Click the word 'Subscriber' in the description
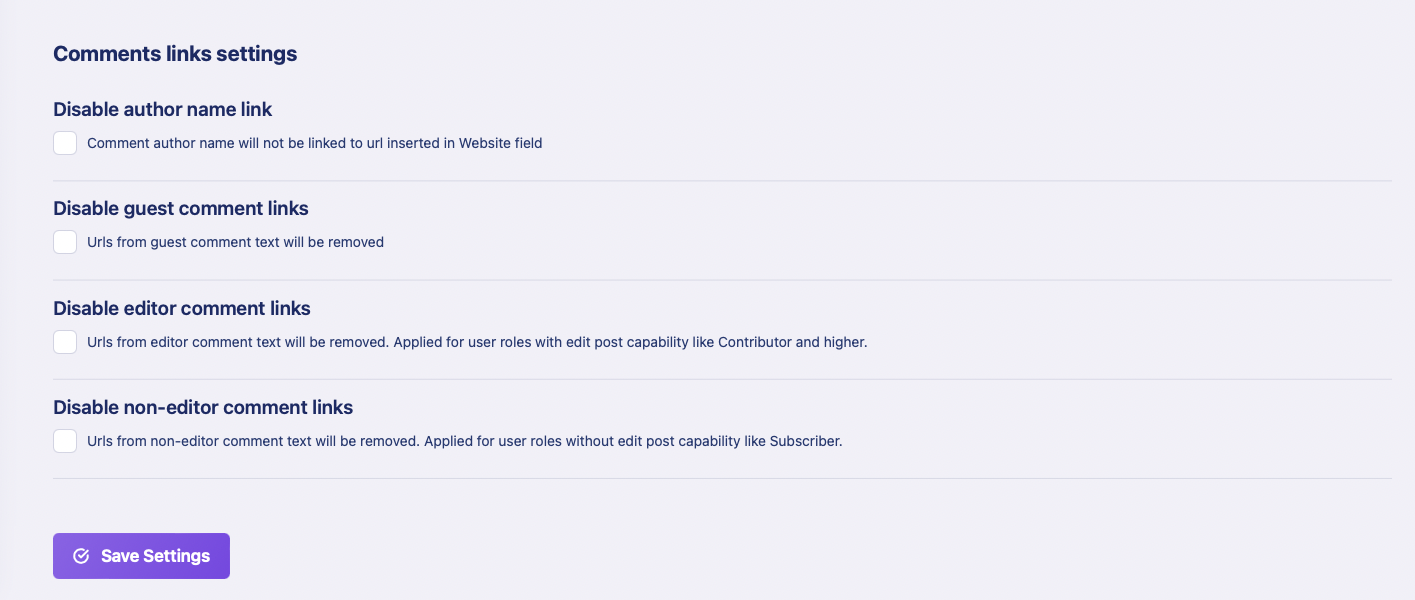 805,441
